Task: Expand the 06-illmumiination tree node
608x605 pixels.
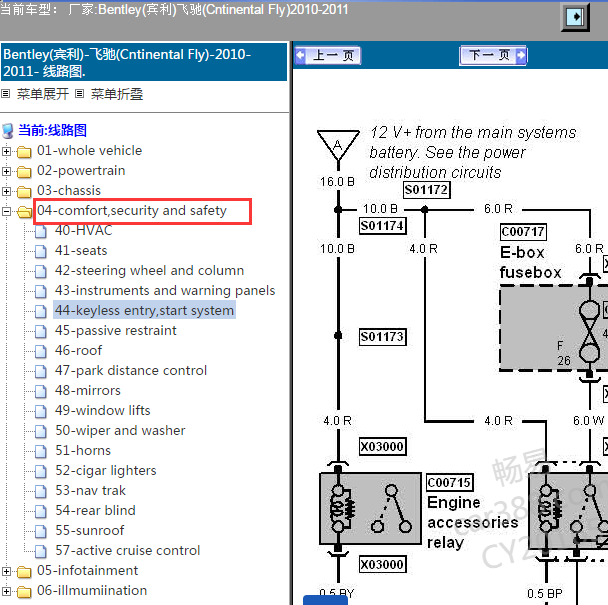Action: [6, 591]
